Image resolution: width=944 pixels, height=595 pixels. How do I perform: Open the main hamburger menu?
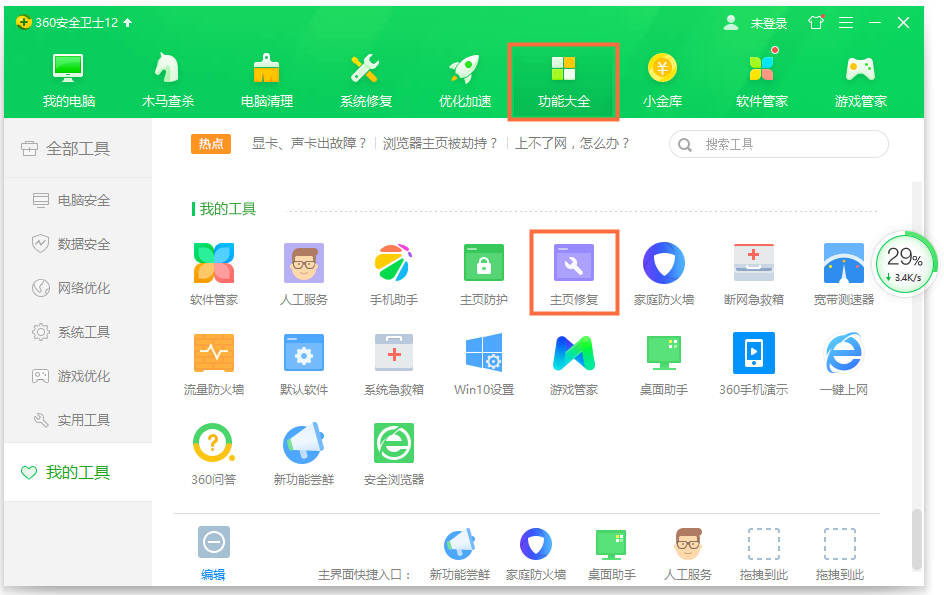(x=846, y=23)
